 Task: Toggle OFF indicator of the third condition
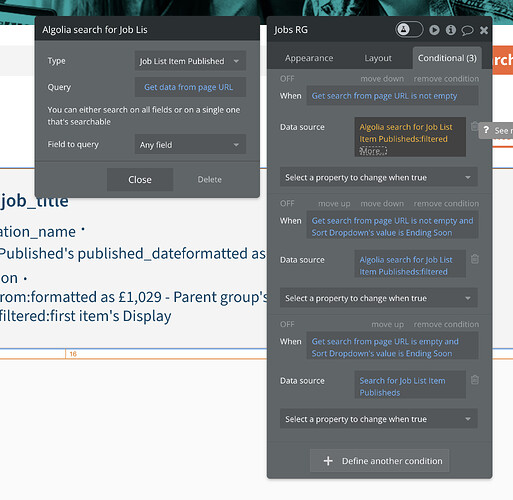pos(287,324)
